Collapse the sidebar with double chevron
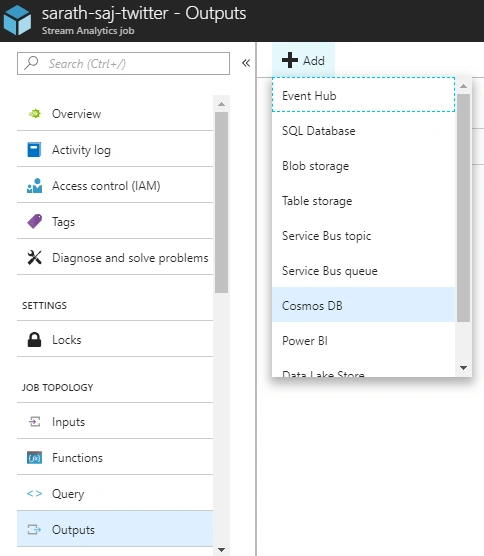This screenshot has height=556, width=484. tap(246, 63)
